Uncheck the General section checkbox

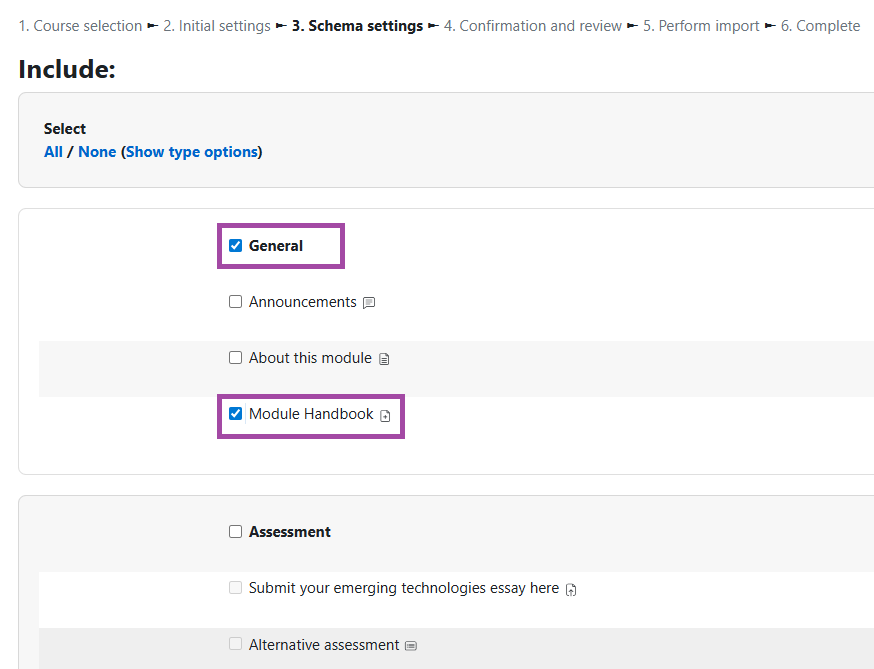click(235, 245)
